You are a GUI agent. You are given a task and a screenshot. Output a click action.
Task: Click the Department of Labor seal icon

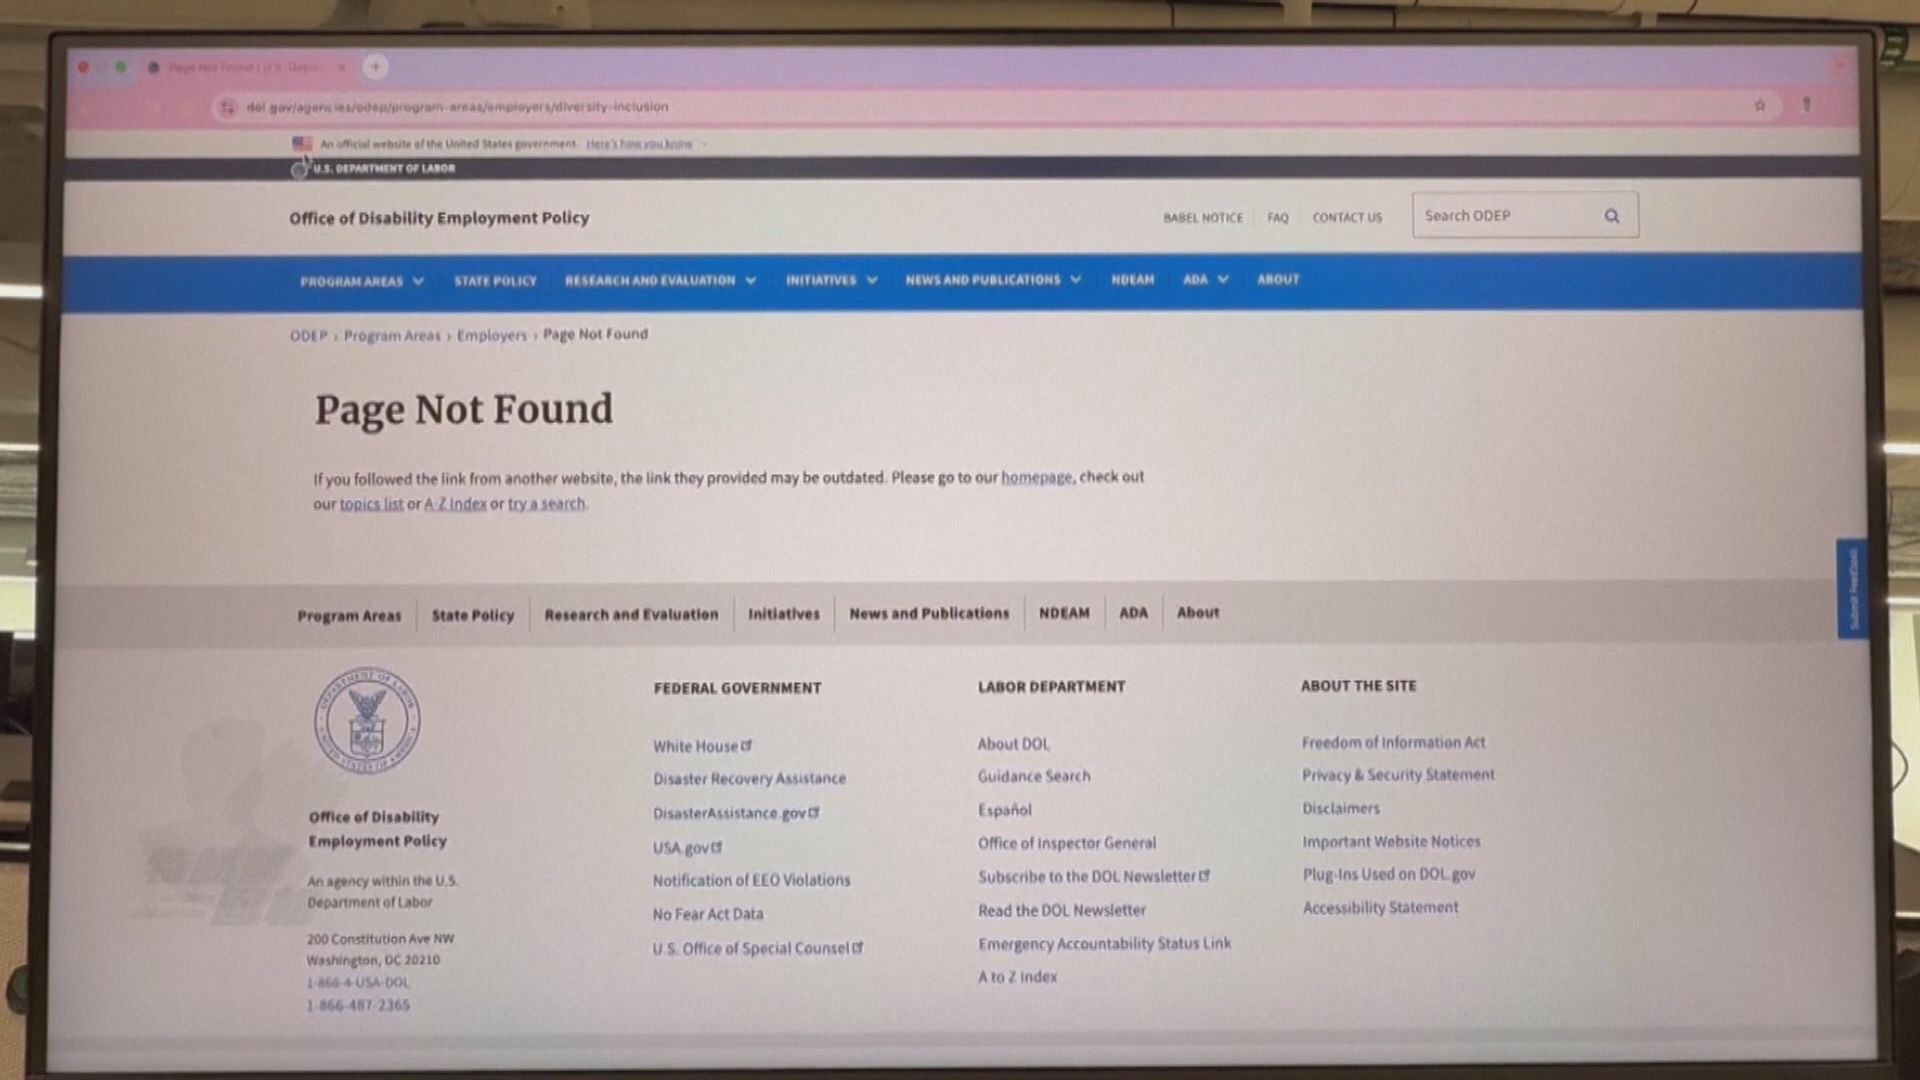367,721
